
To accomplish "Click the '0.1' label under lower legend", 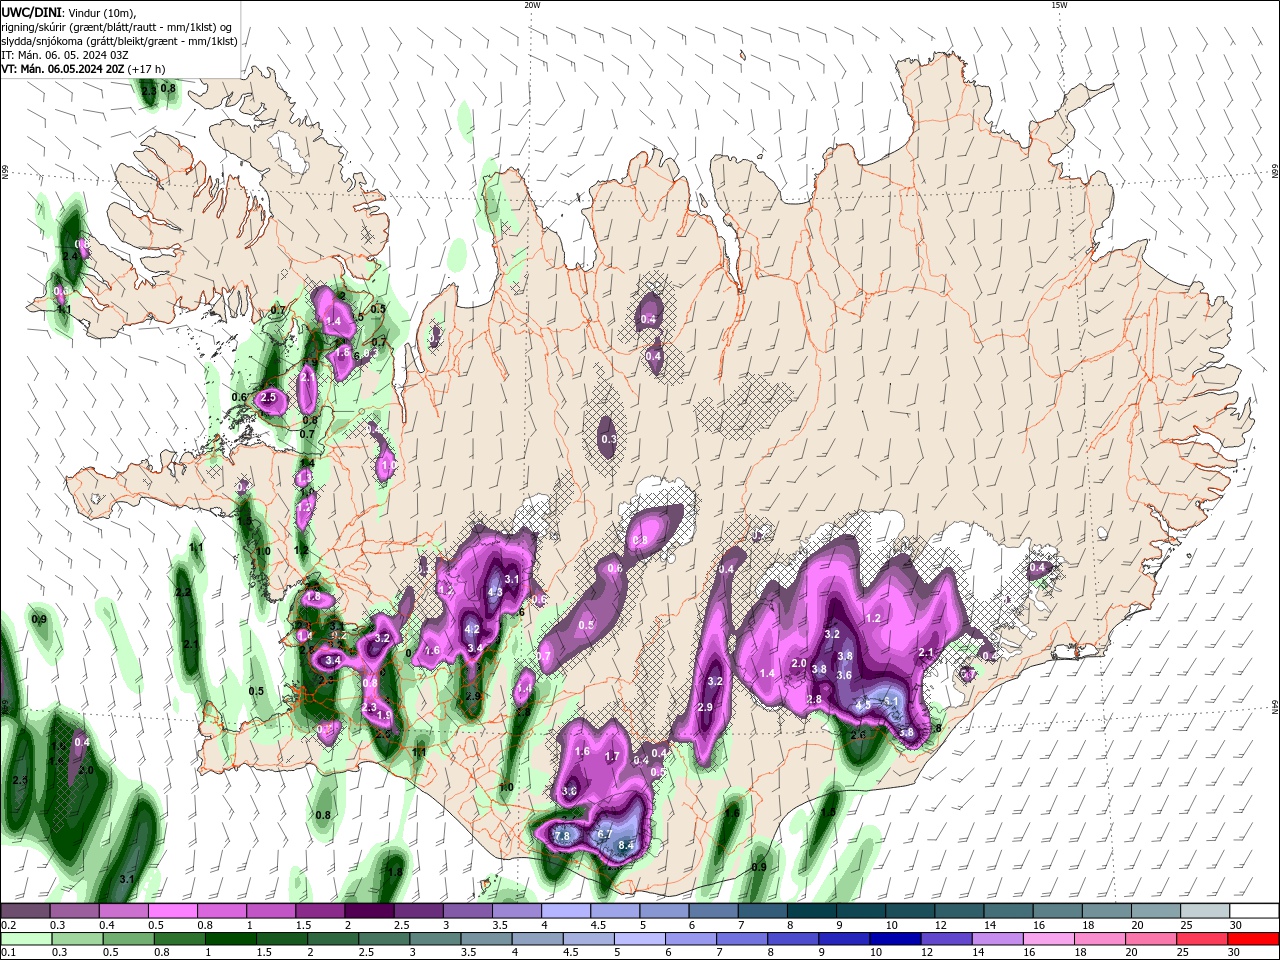I will pyautogui.click(x=7, y=952).
